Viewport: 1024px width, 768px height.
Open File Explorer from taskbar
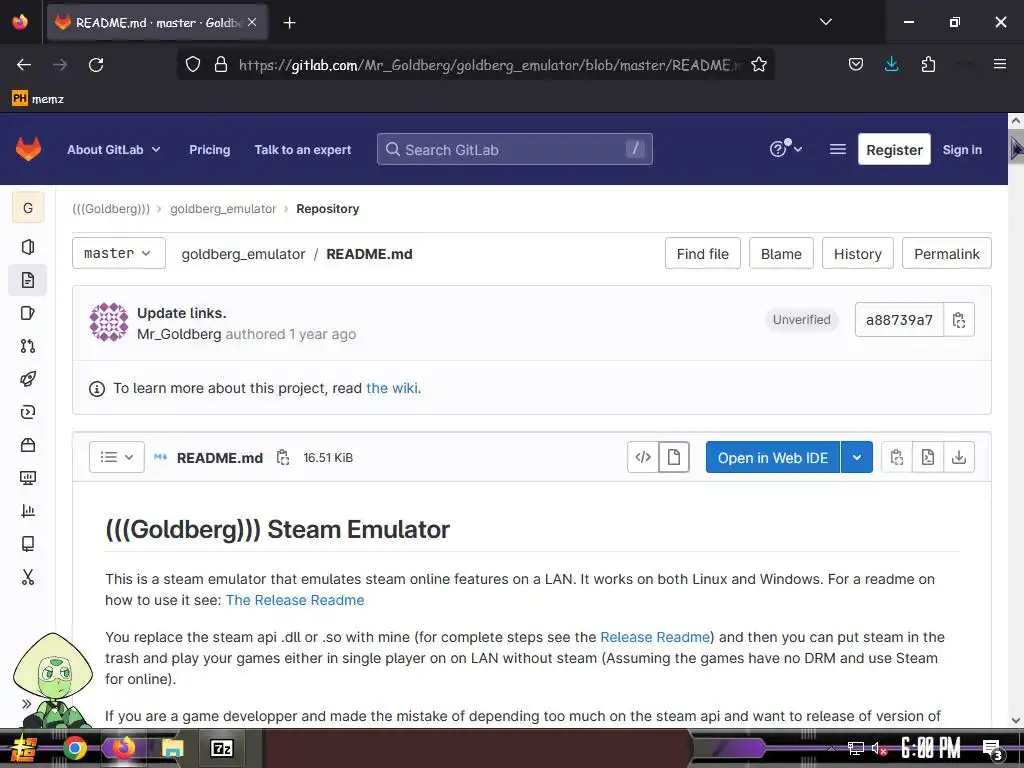[172, 748]
